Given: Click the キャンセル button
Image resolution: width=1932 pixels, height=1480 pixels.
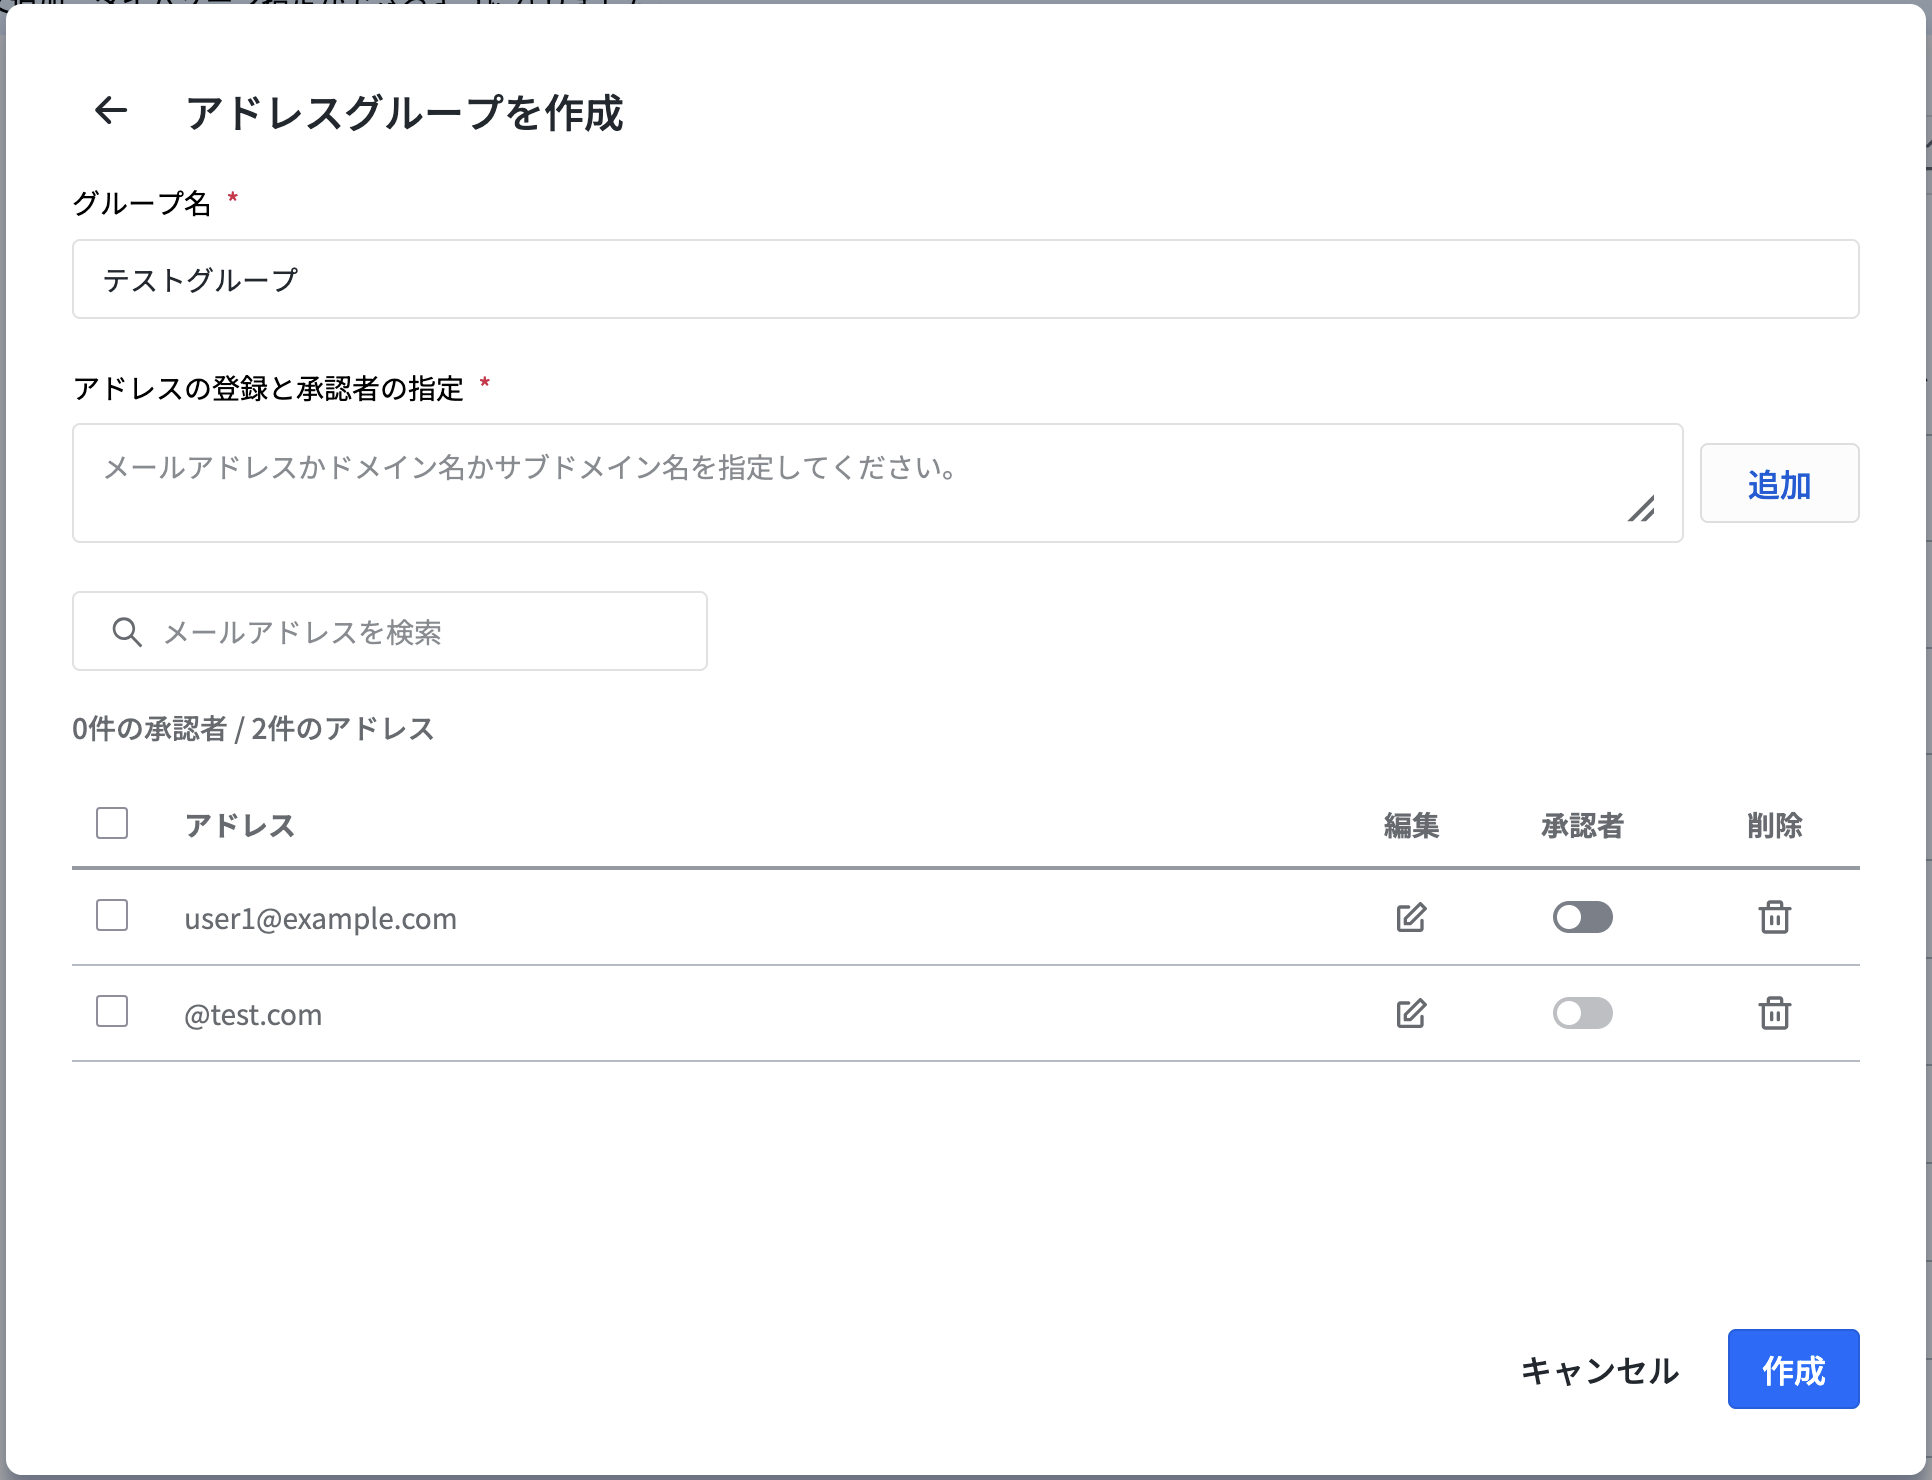Looking at the screenshot, I should (x=1600, y=1370).
